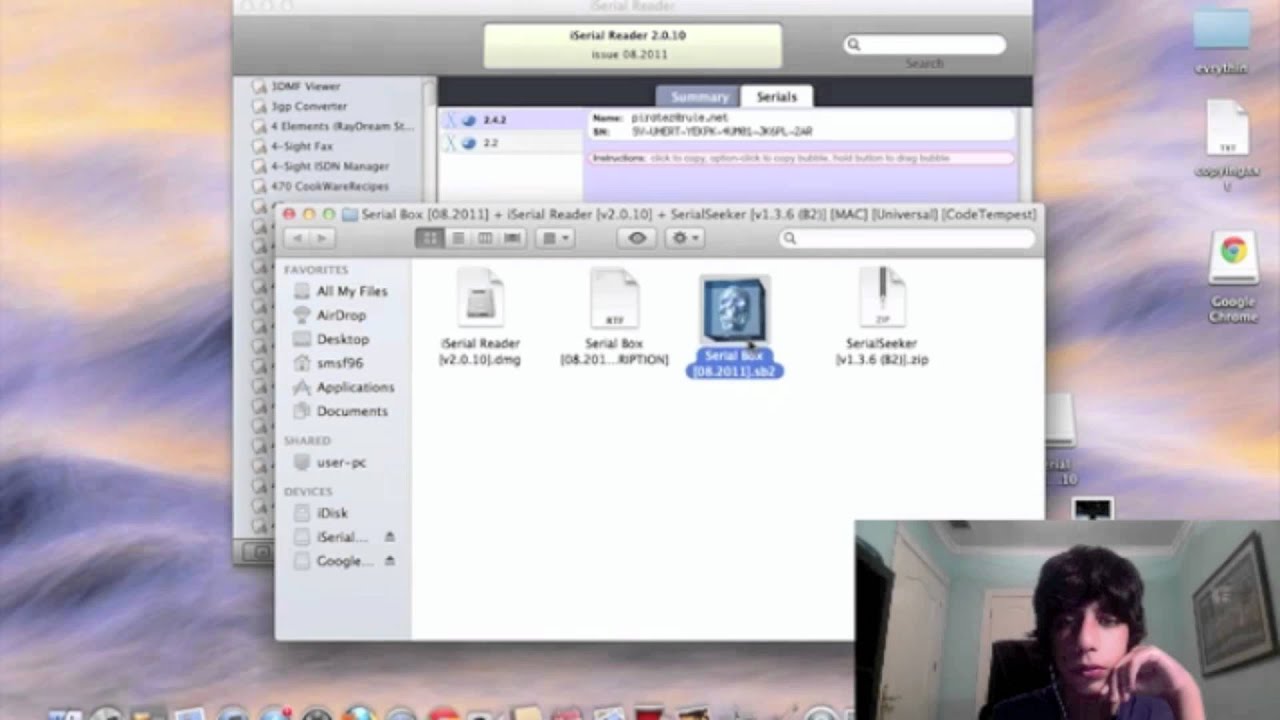Switch Finder to column view
Viewport: 1280px width, 720px height.
(485, 238)
